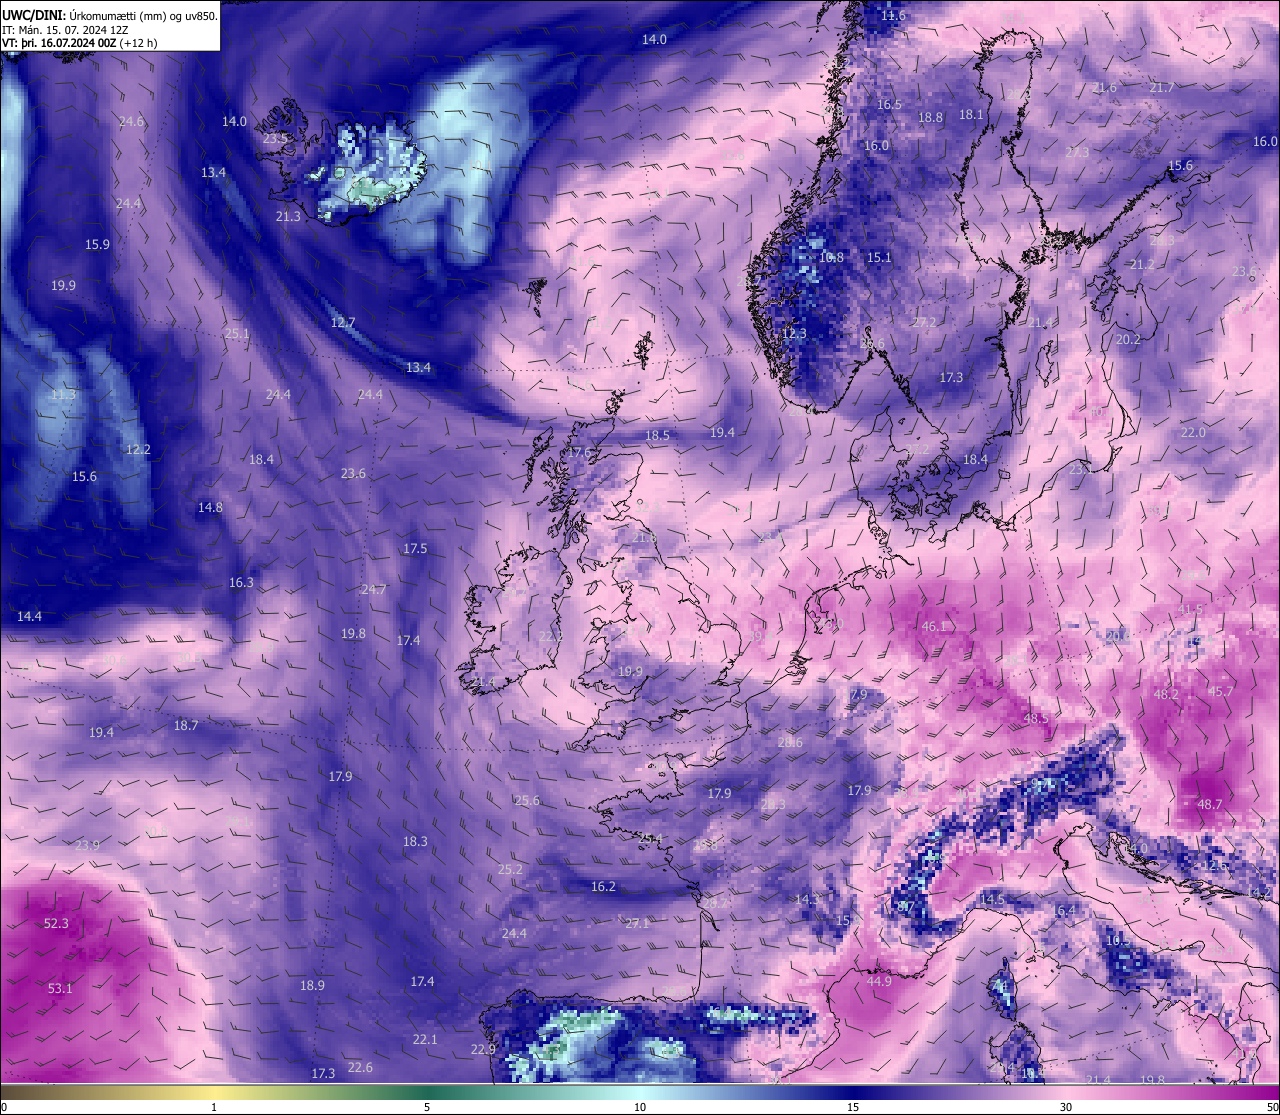Image resolution: width=1280 pixels, height=1115 pixels.
Task: Click the 24.7 value on the map
Action: [373, 589]
